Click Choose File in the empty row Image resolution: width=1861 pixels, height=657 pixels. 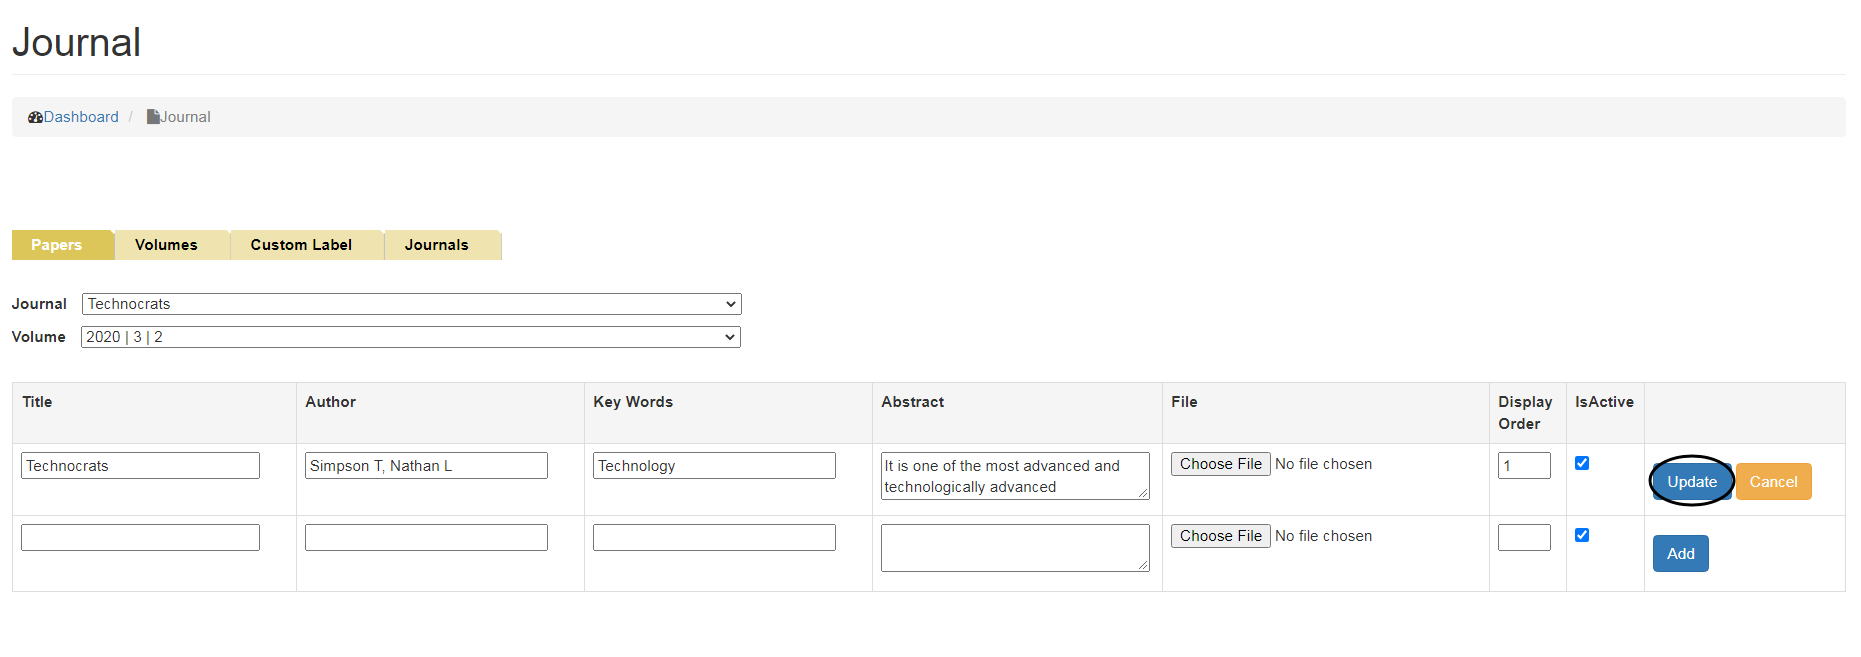tap(1220, 536)
